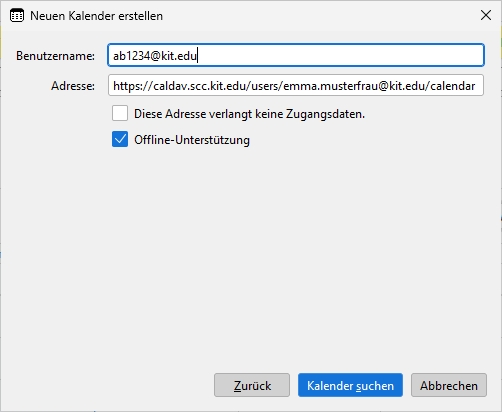The width and height of the screenshot is (502, 412).
Task: Place cursor on 'calendar' at address end
Action: [x=453, y=86]
